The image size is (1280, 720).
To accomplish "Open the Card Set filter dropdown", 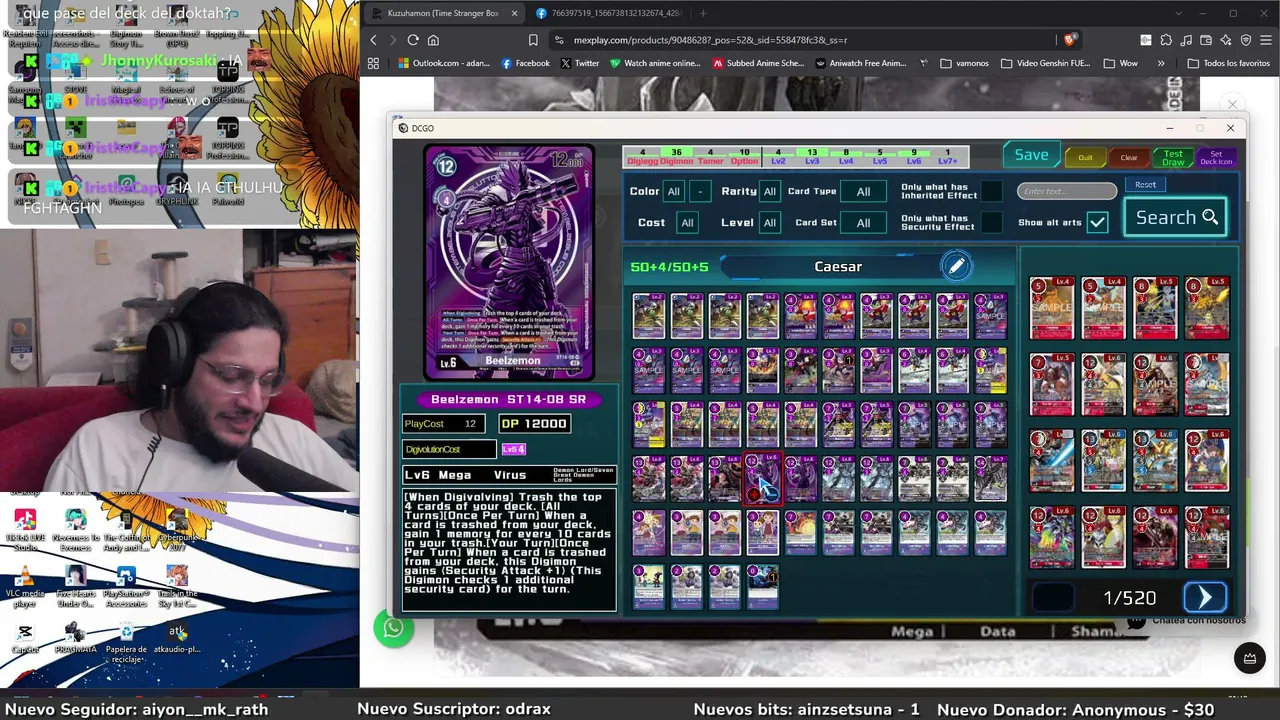I will [863, 222].
